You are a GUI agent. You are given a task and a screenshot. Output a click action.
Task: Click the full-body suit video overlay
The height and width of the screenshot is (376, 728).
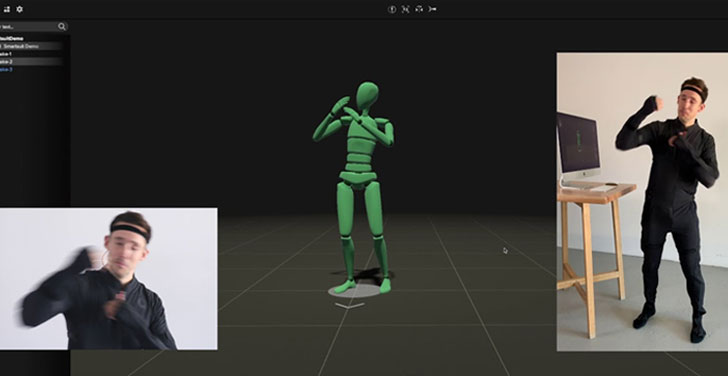642,201
